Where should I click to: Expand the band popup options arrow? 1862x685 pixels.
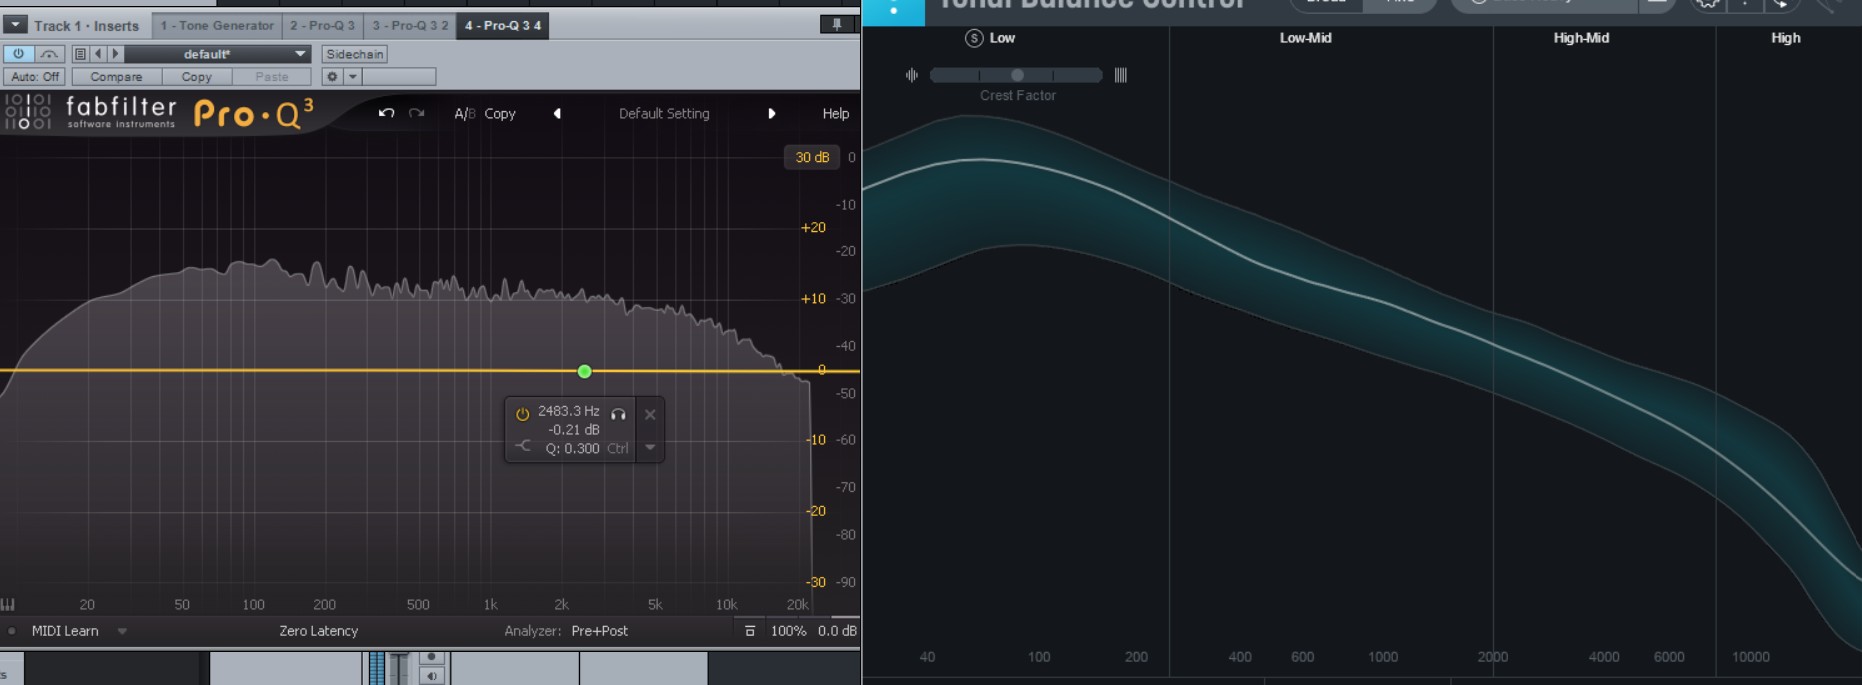(x=650, y=448)
